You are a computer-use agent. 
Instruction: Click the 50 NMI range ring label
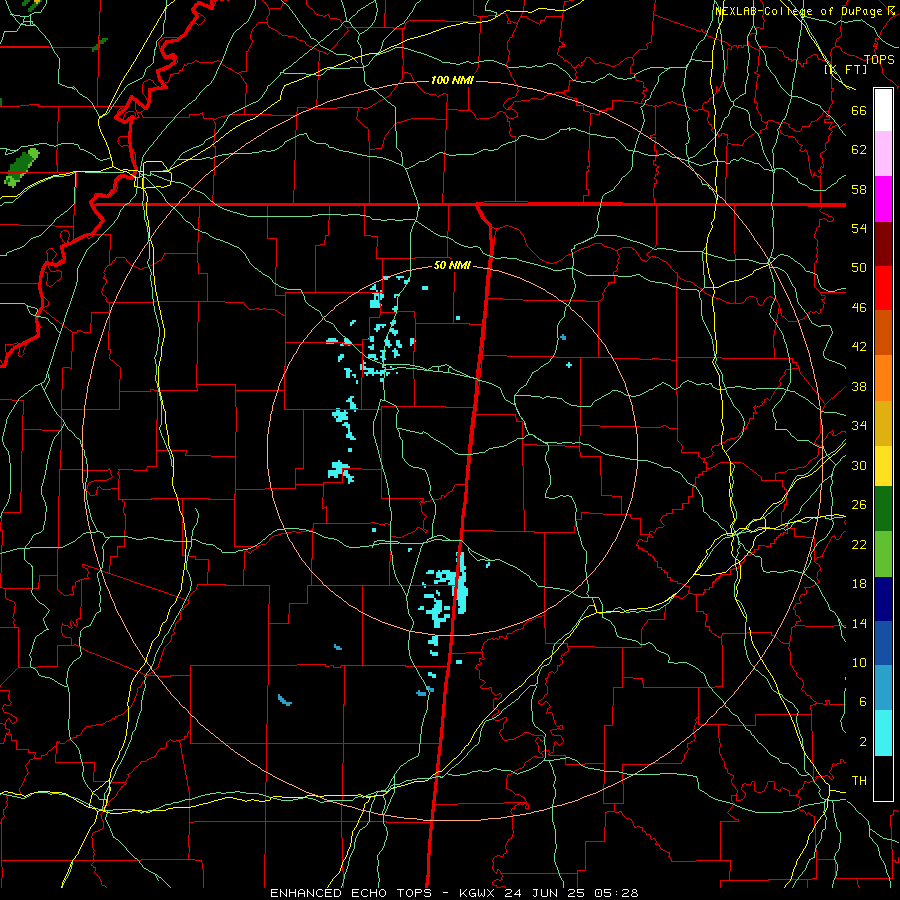click(x=452, y=265)
